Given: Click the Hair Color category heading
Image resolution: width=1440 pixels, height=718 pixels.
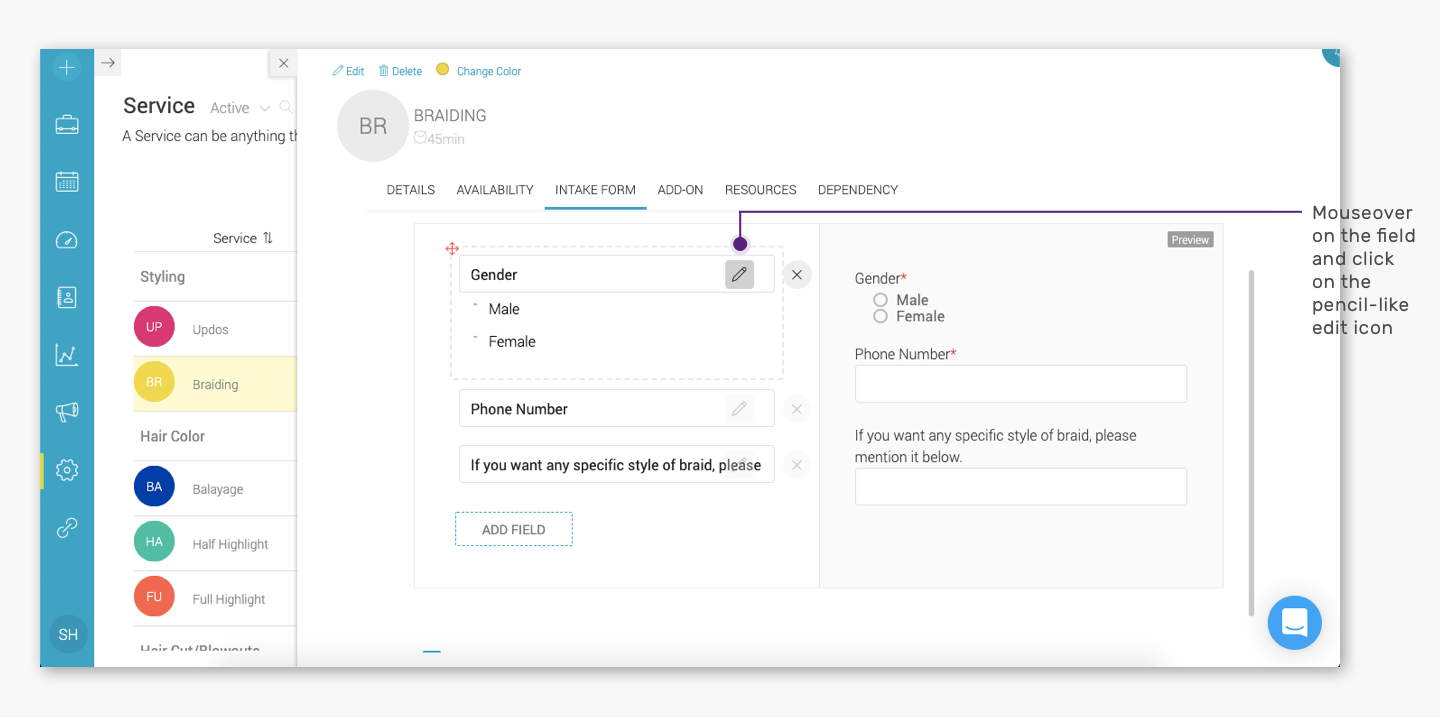Looking at the screenshot, I should pyautogui.click(x=172, y=436).
